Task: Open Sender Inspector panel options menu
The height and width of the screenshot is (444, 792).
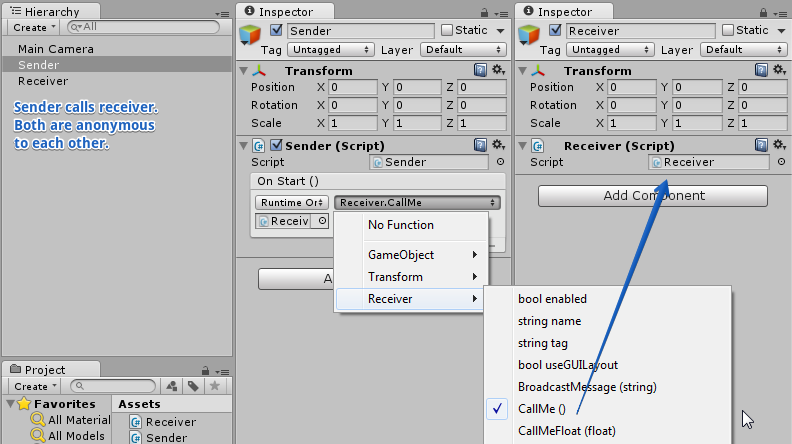Action: 501,14
